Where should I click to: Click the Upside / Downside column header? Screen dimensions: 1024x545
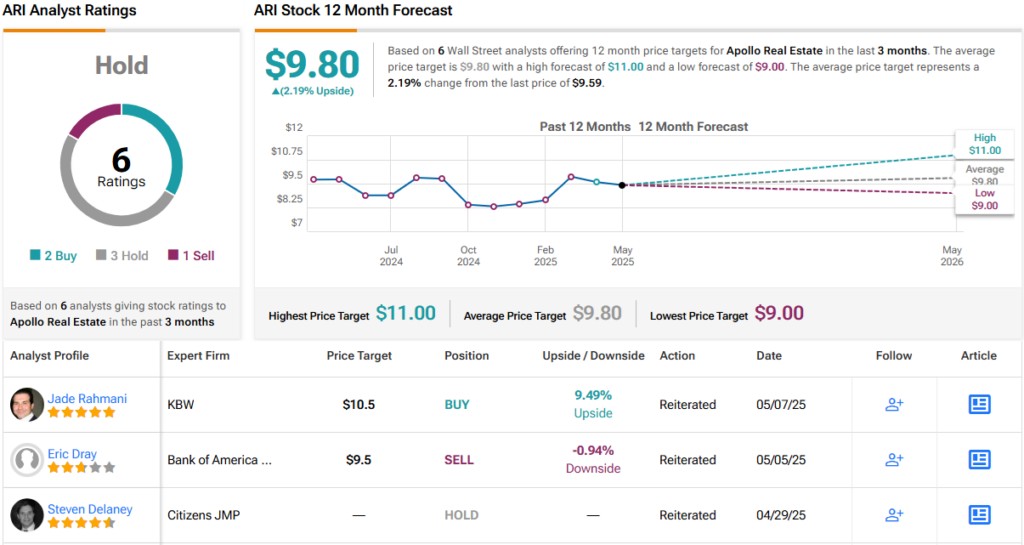[593, 355]
